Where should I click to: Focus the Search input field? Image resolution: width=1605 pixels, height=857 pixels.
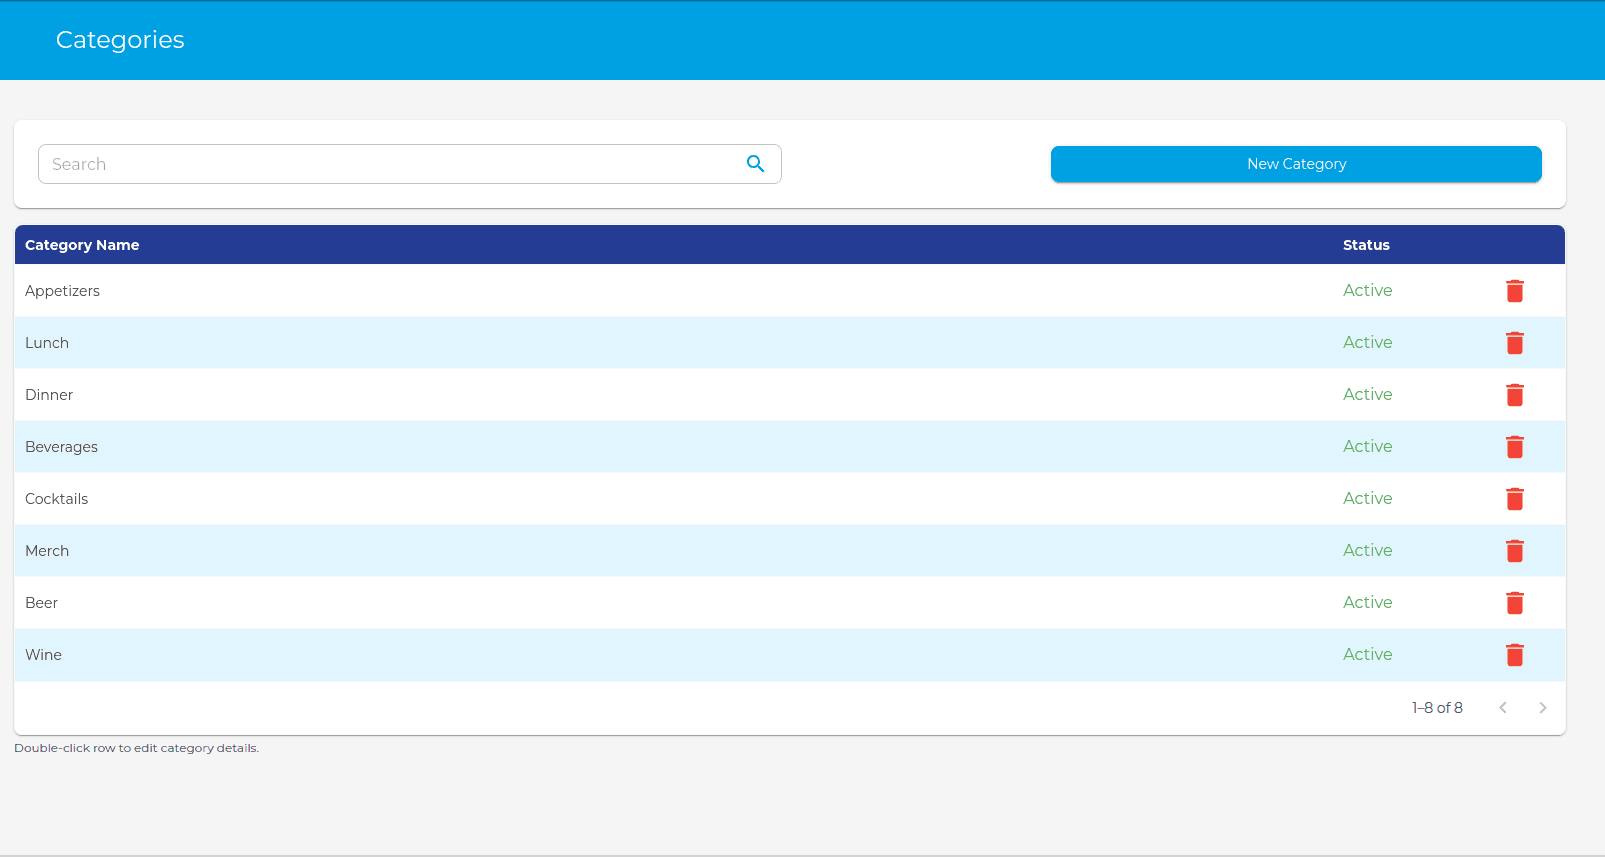pos(390,164)
